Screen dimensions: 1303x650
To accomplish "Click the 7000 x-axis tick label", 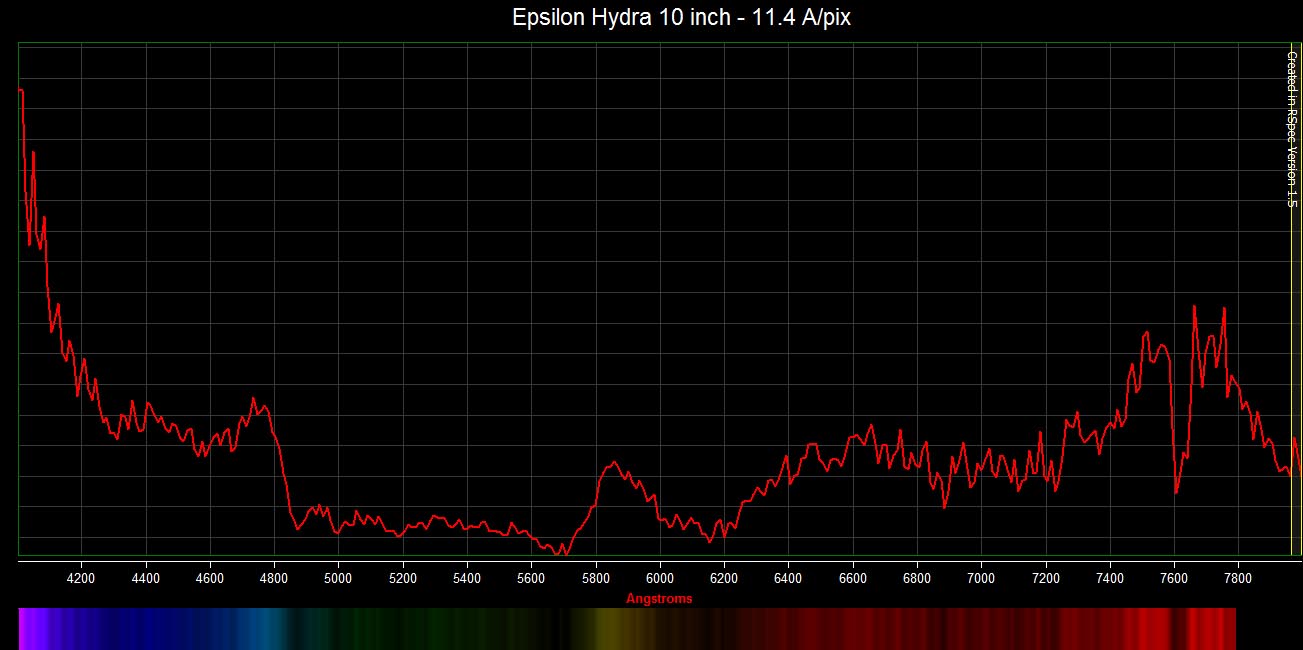I will pos(981,578).
